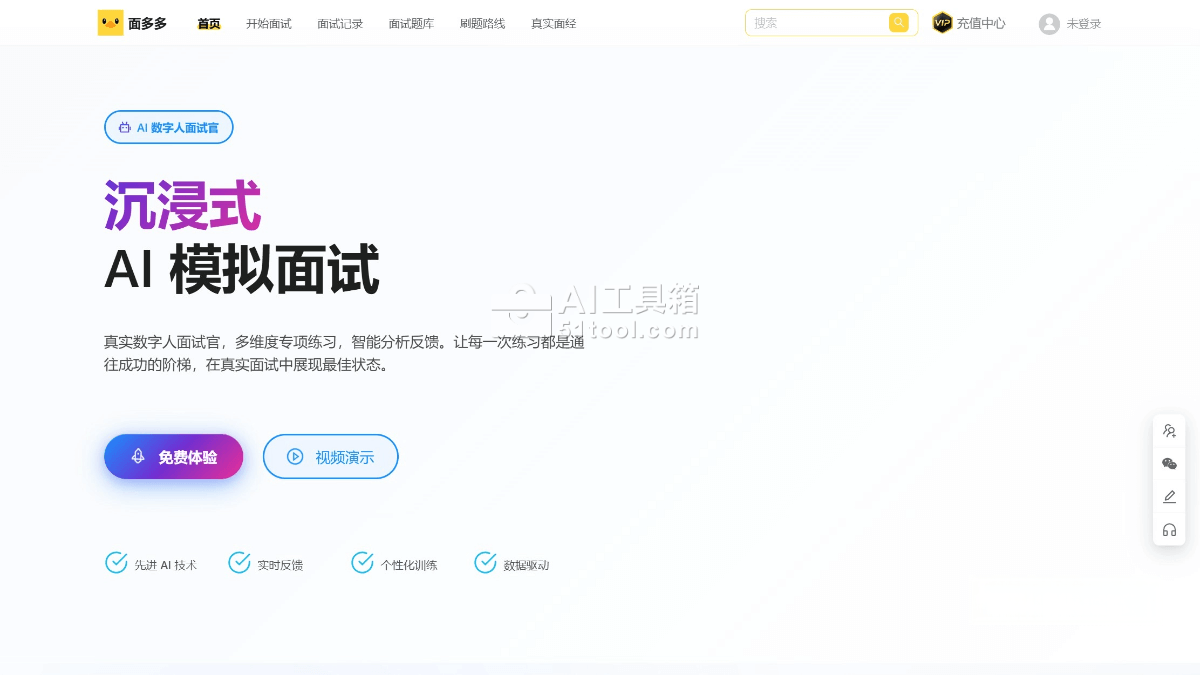Viewport: 1200px width, 675px height.
Task: Focus the 搜索 search input field
Action: pos(815,23)
